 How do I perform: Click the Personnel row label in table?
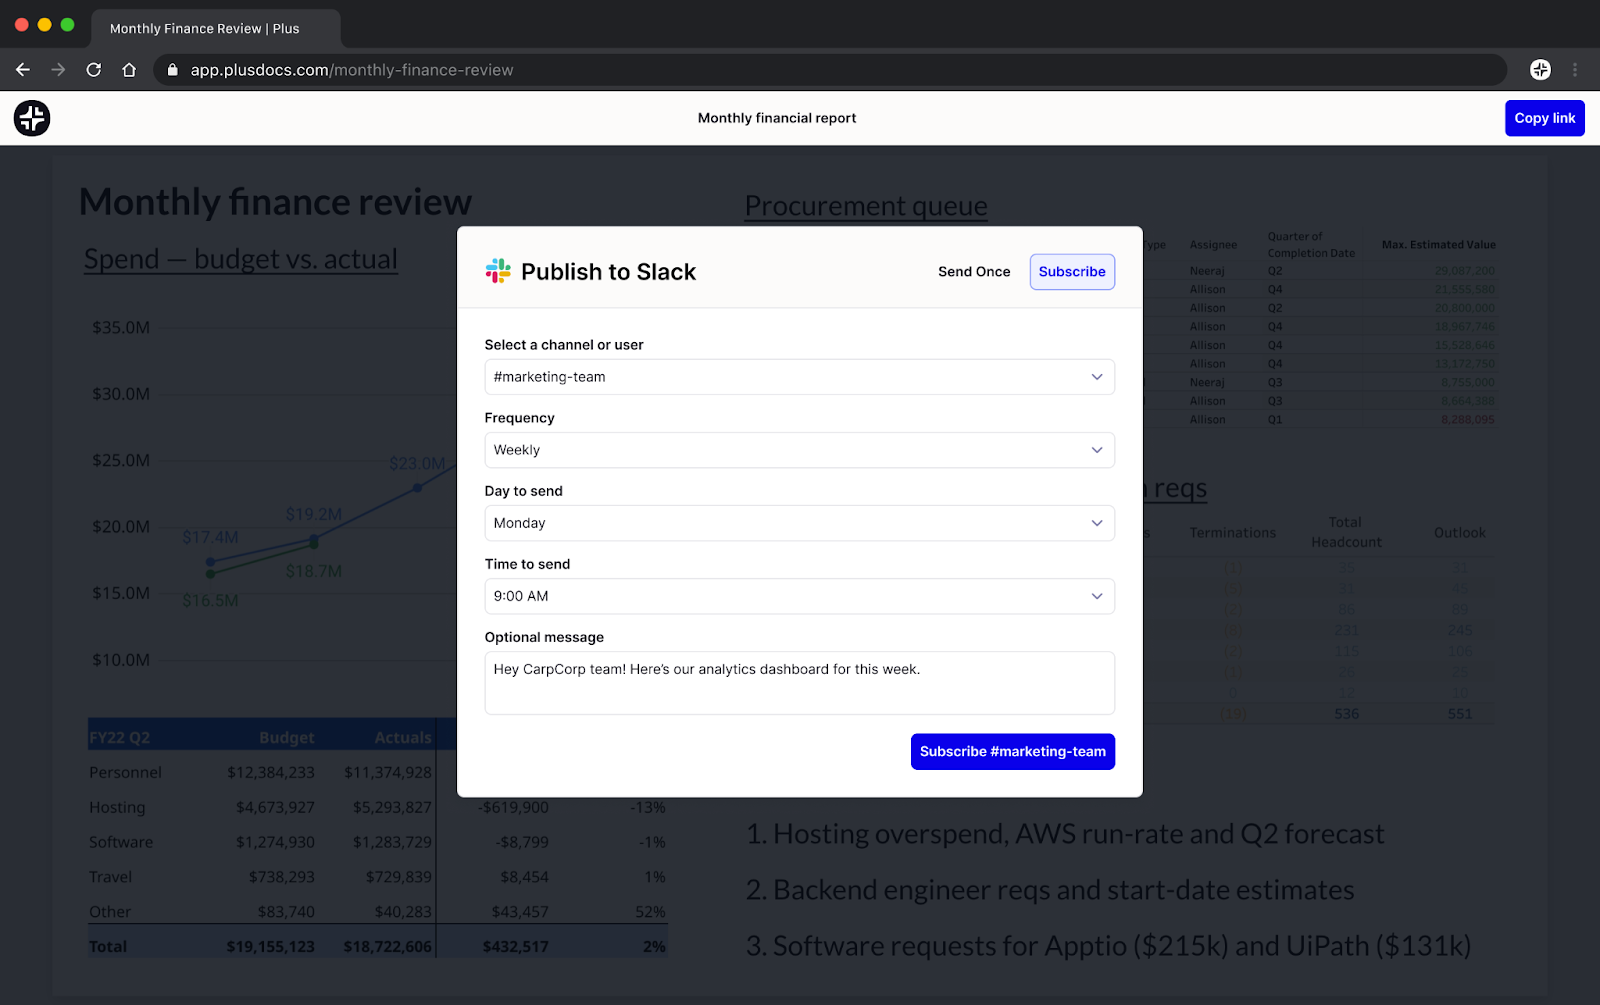click(125, 773)
